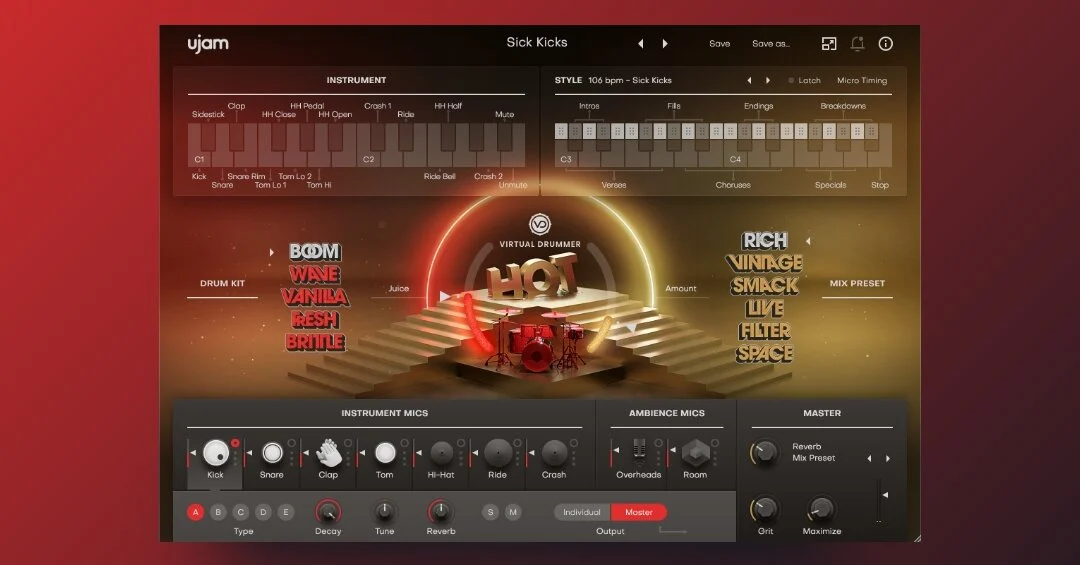Screen dimensions: 1080x565
Task: Click the Tune knob
Action: click(x=384, y=512)
